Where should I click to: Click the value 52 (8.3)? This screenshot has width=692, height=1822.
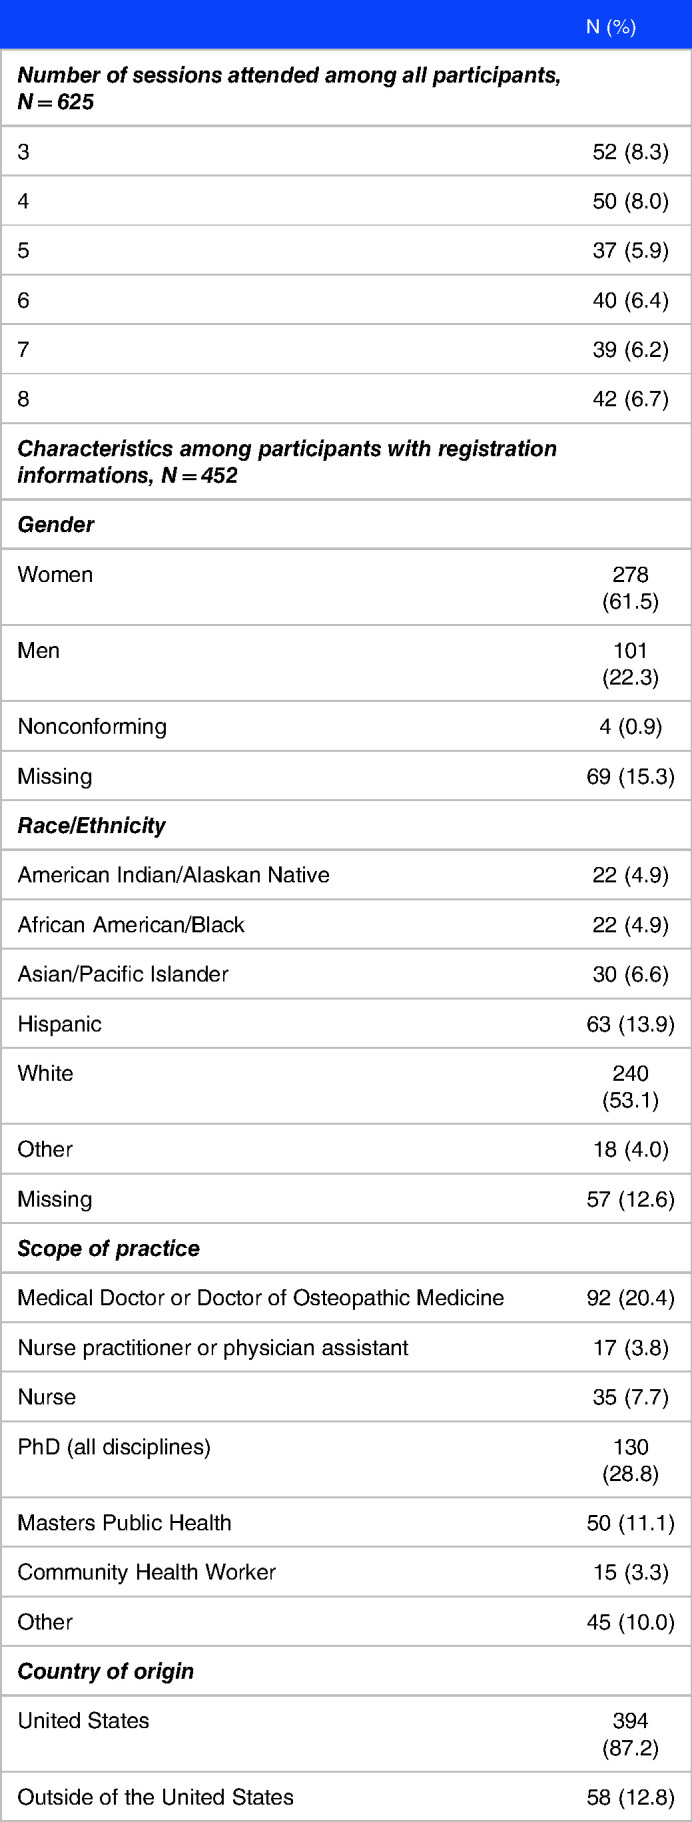[630, 152]
